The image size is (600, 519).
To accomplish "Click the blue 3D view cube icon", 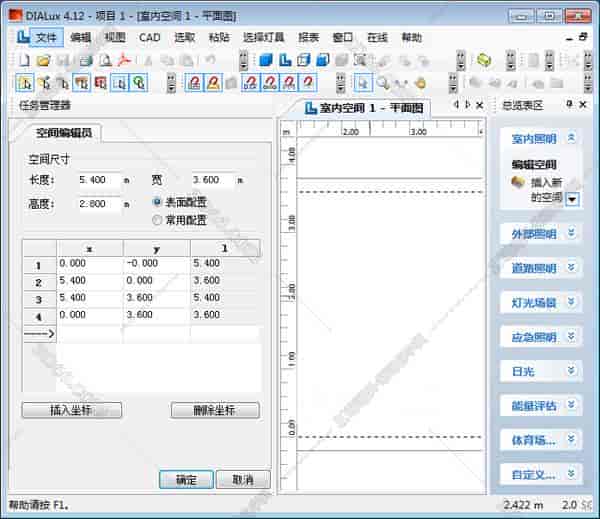I will click(266, 61).
